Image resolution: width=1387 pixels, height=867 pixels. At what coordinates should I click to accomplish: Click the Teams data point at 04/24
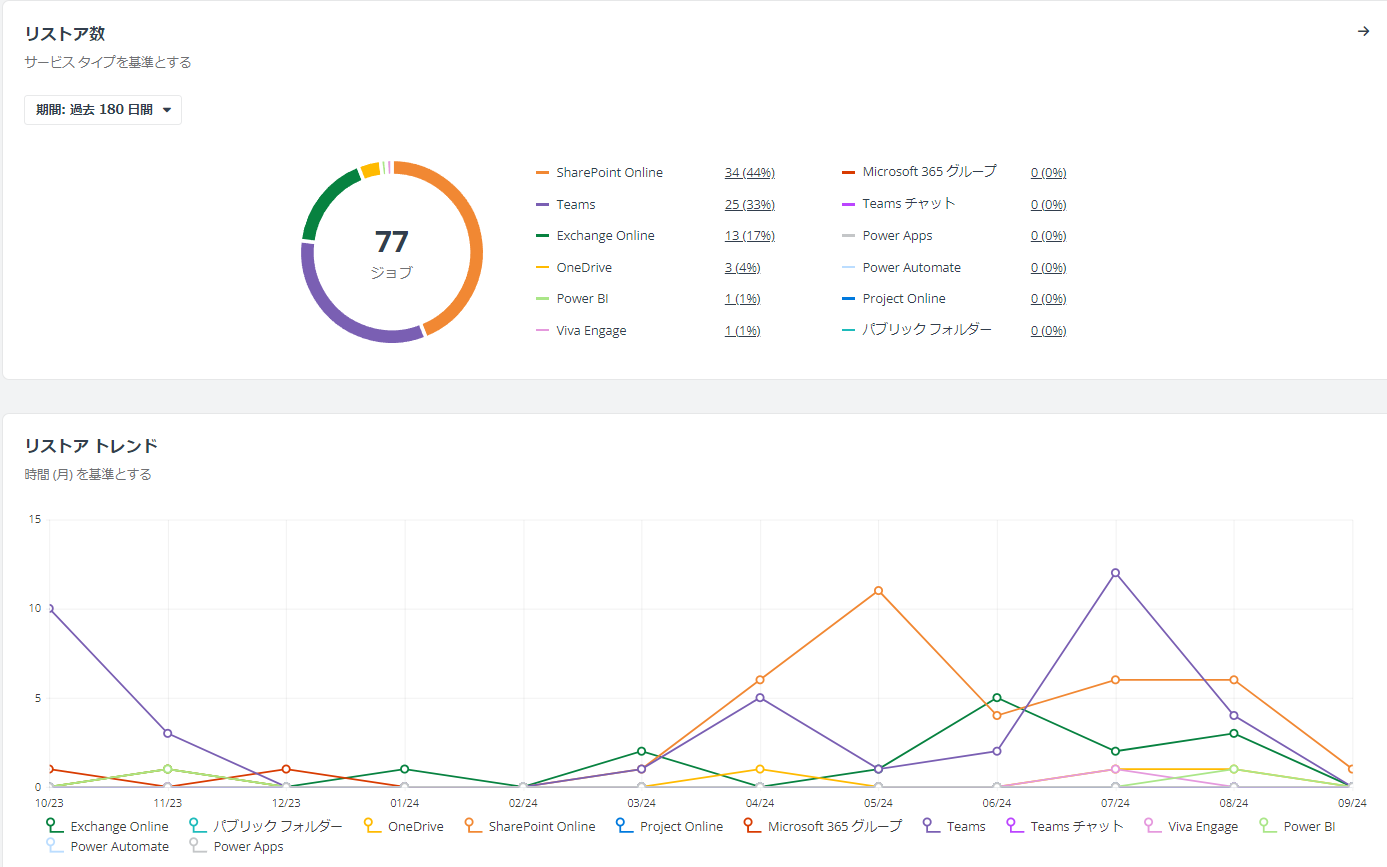point(760,698)
